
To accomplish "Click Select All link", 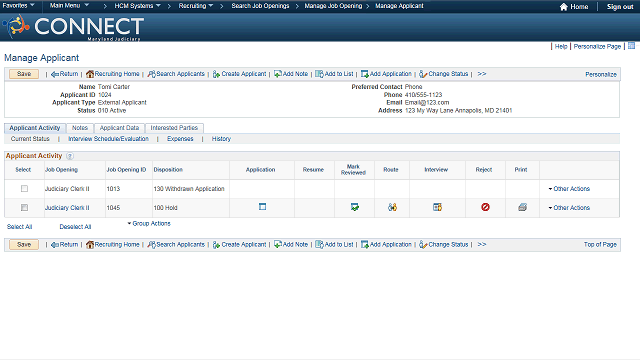I will click(20, 227).
